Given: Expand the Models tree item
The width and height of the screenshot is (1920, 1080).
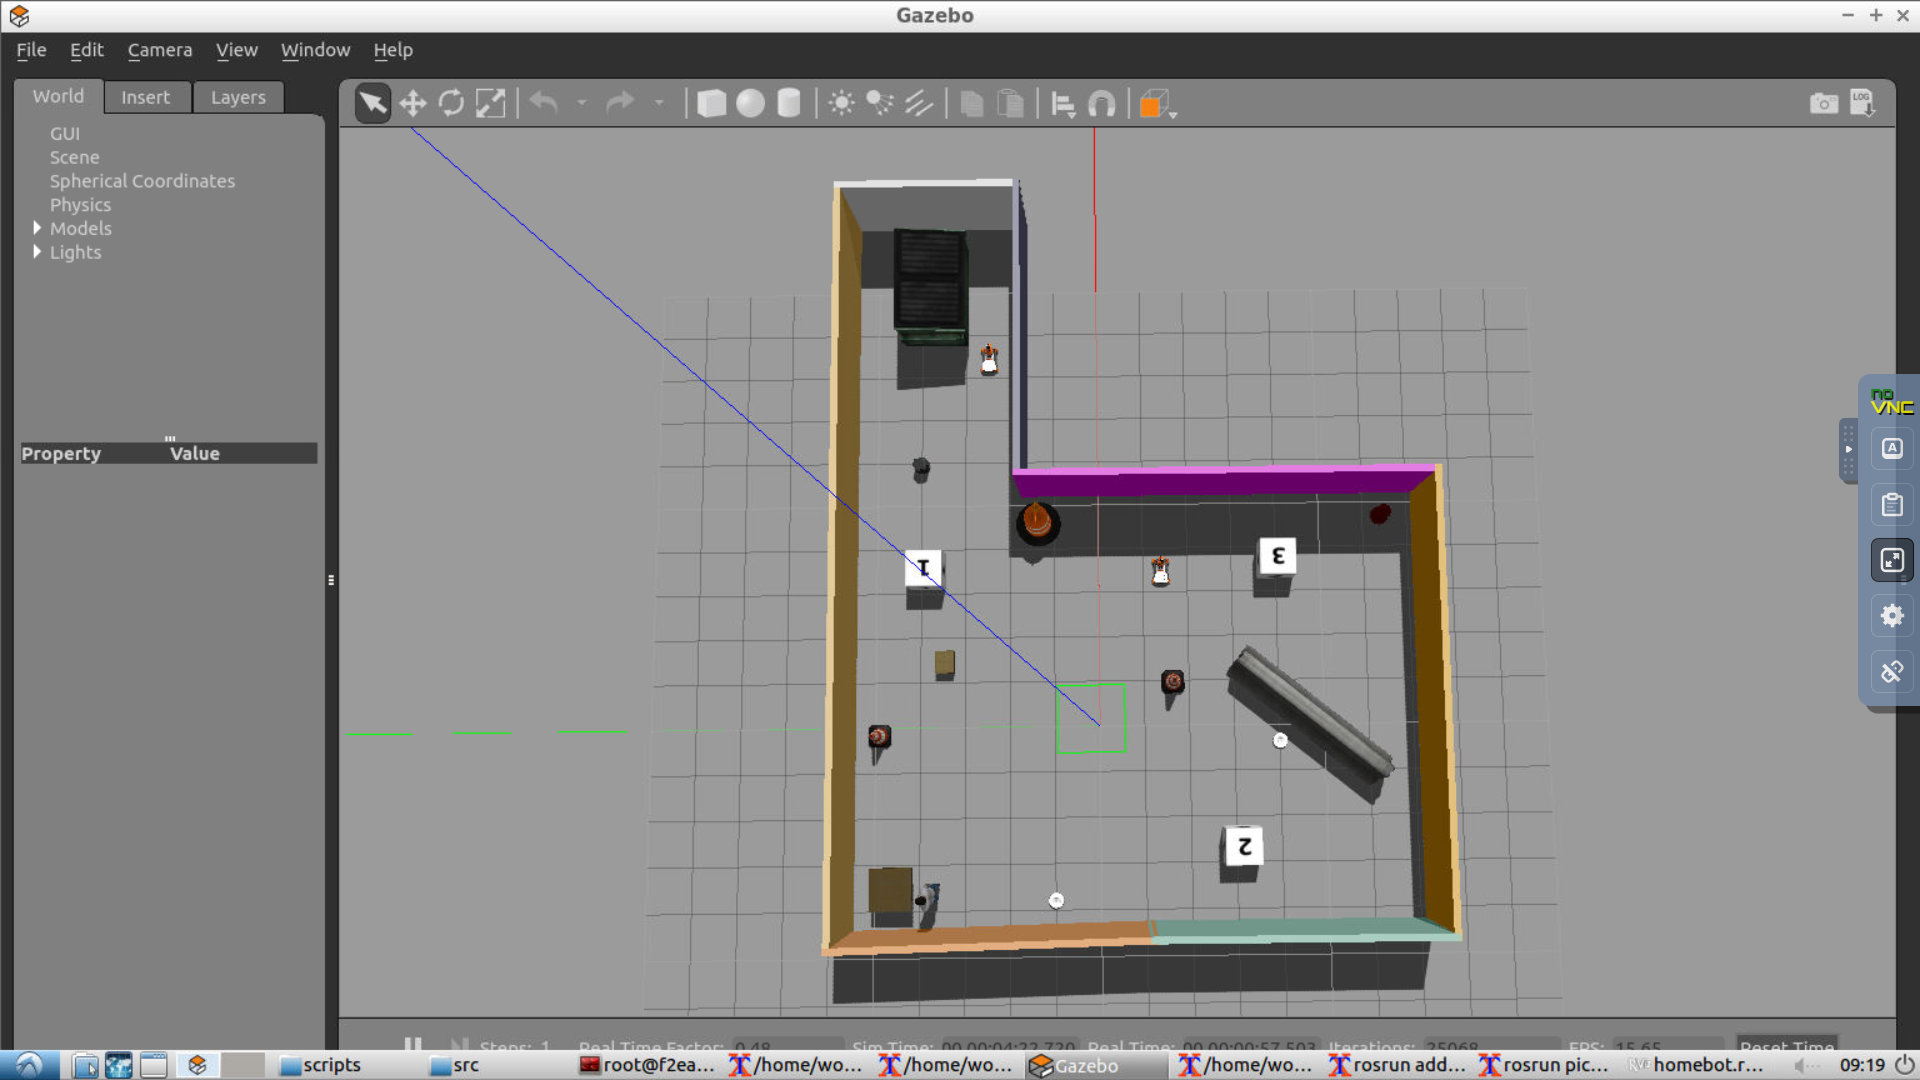Looking at the screenshot, I should tap(37, 228).
